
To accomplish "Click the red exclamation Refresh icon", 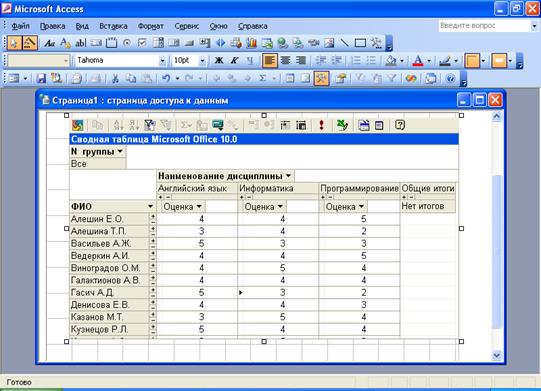I will click(x=322, y=125).
